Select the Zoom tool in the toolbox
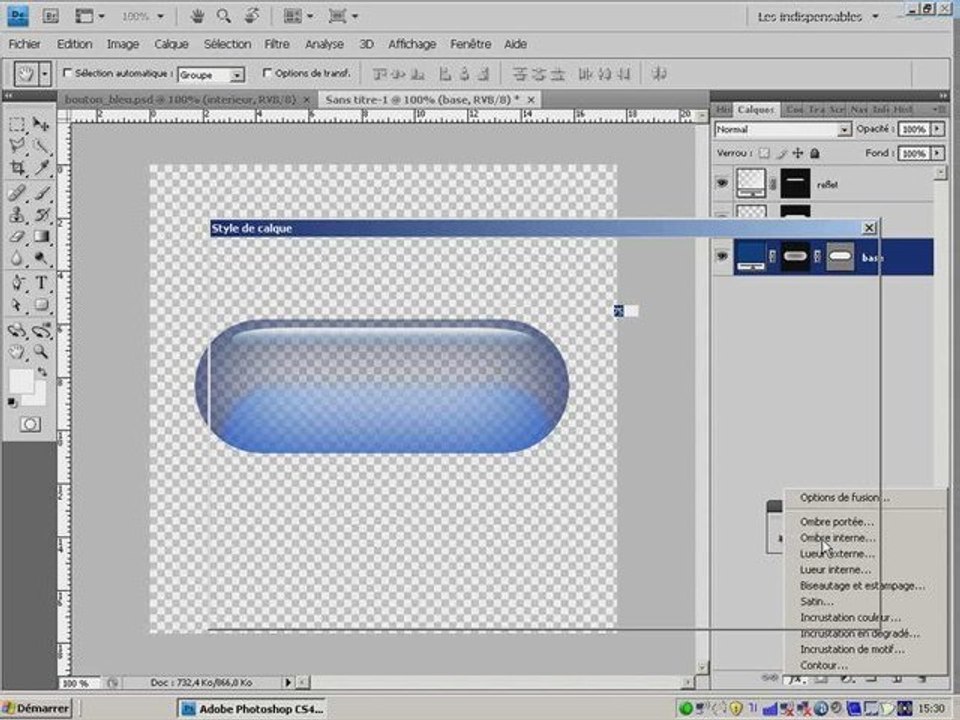 pos(41,352)
